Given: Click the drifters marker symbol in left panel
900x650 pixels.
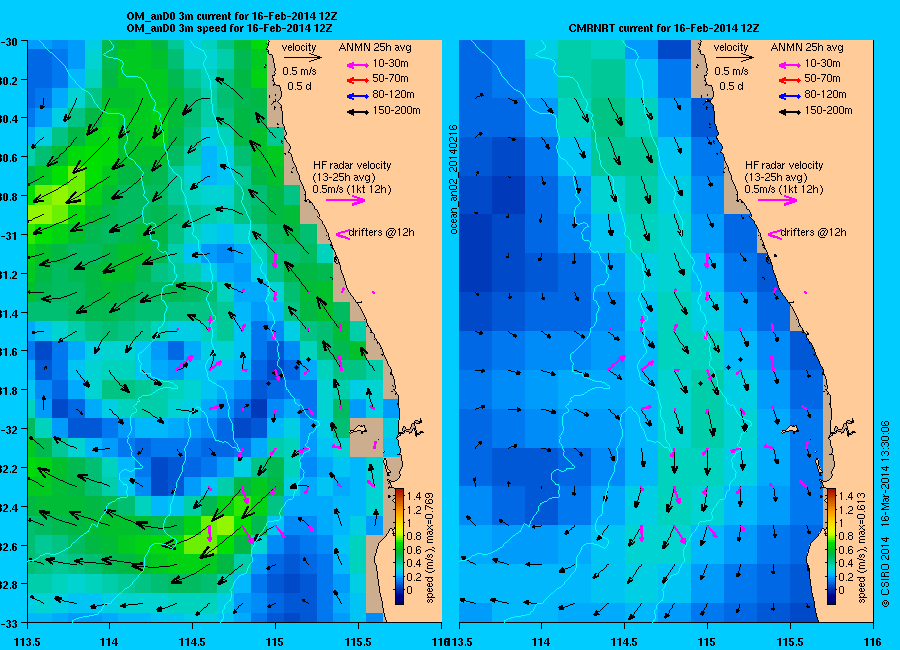Looking at the screenshot, I should point(342,234).
